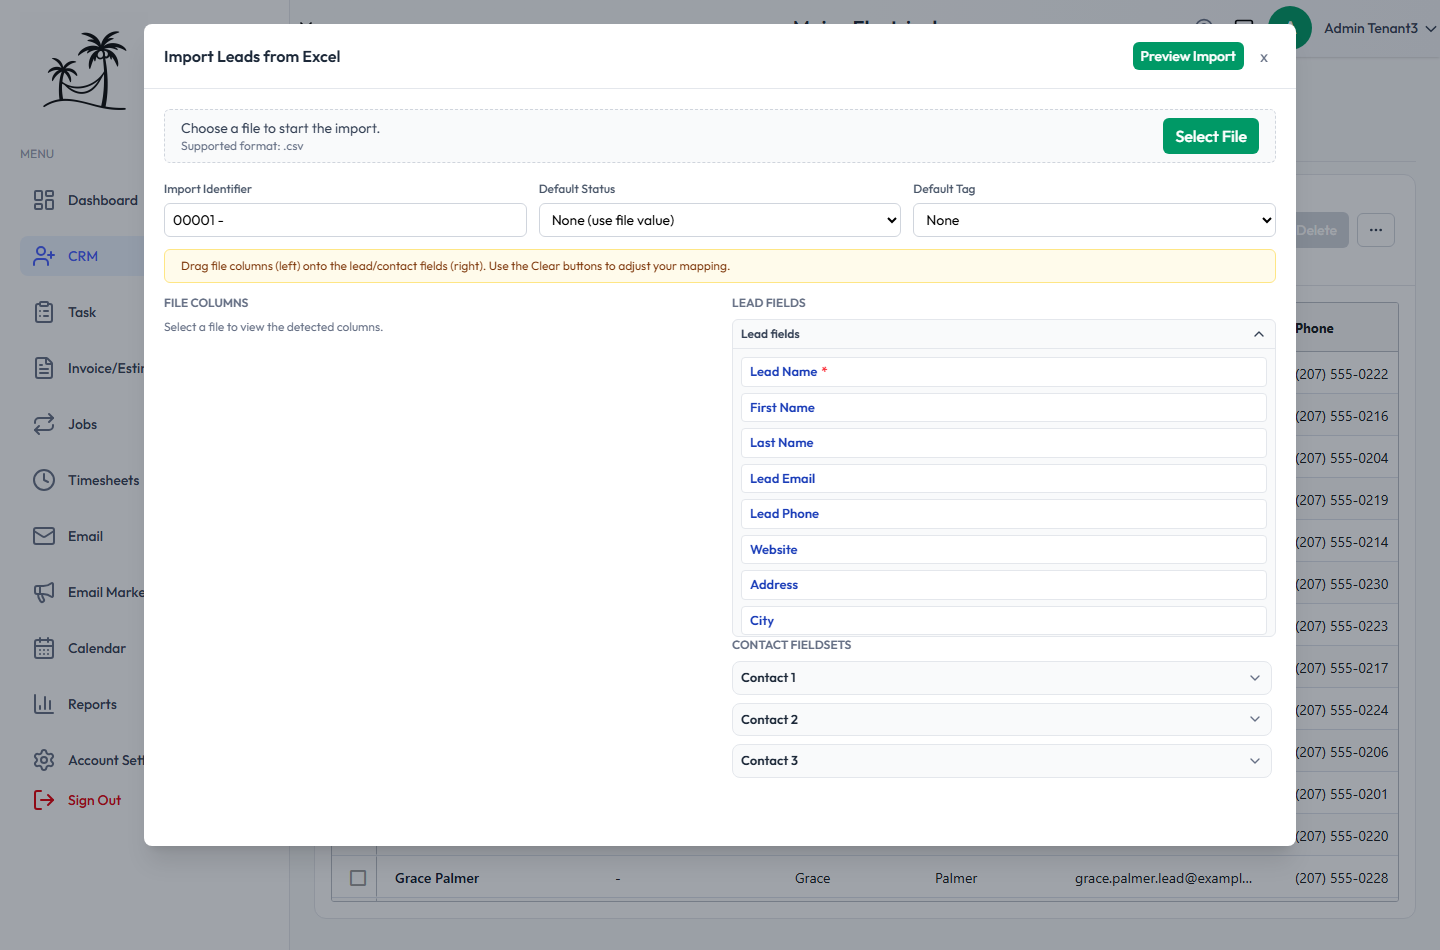The width and height of the screenshot is (1440, 950).
Task: Open the Default Status dropdown
Action: point(720,220)
